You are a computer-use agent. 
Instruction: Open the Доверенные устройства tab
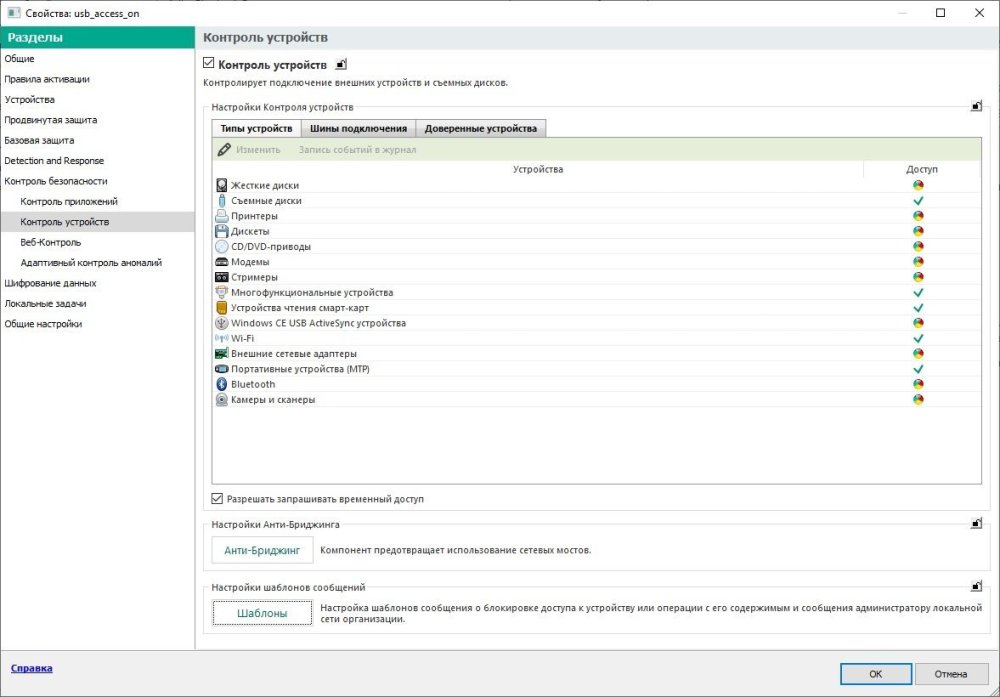(x=481, y=128)
